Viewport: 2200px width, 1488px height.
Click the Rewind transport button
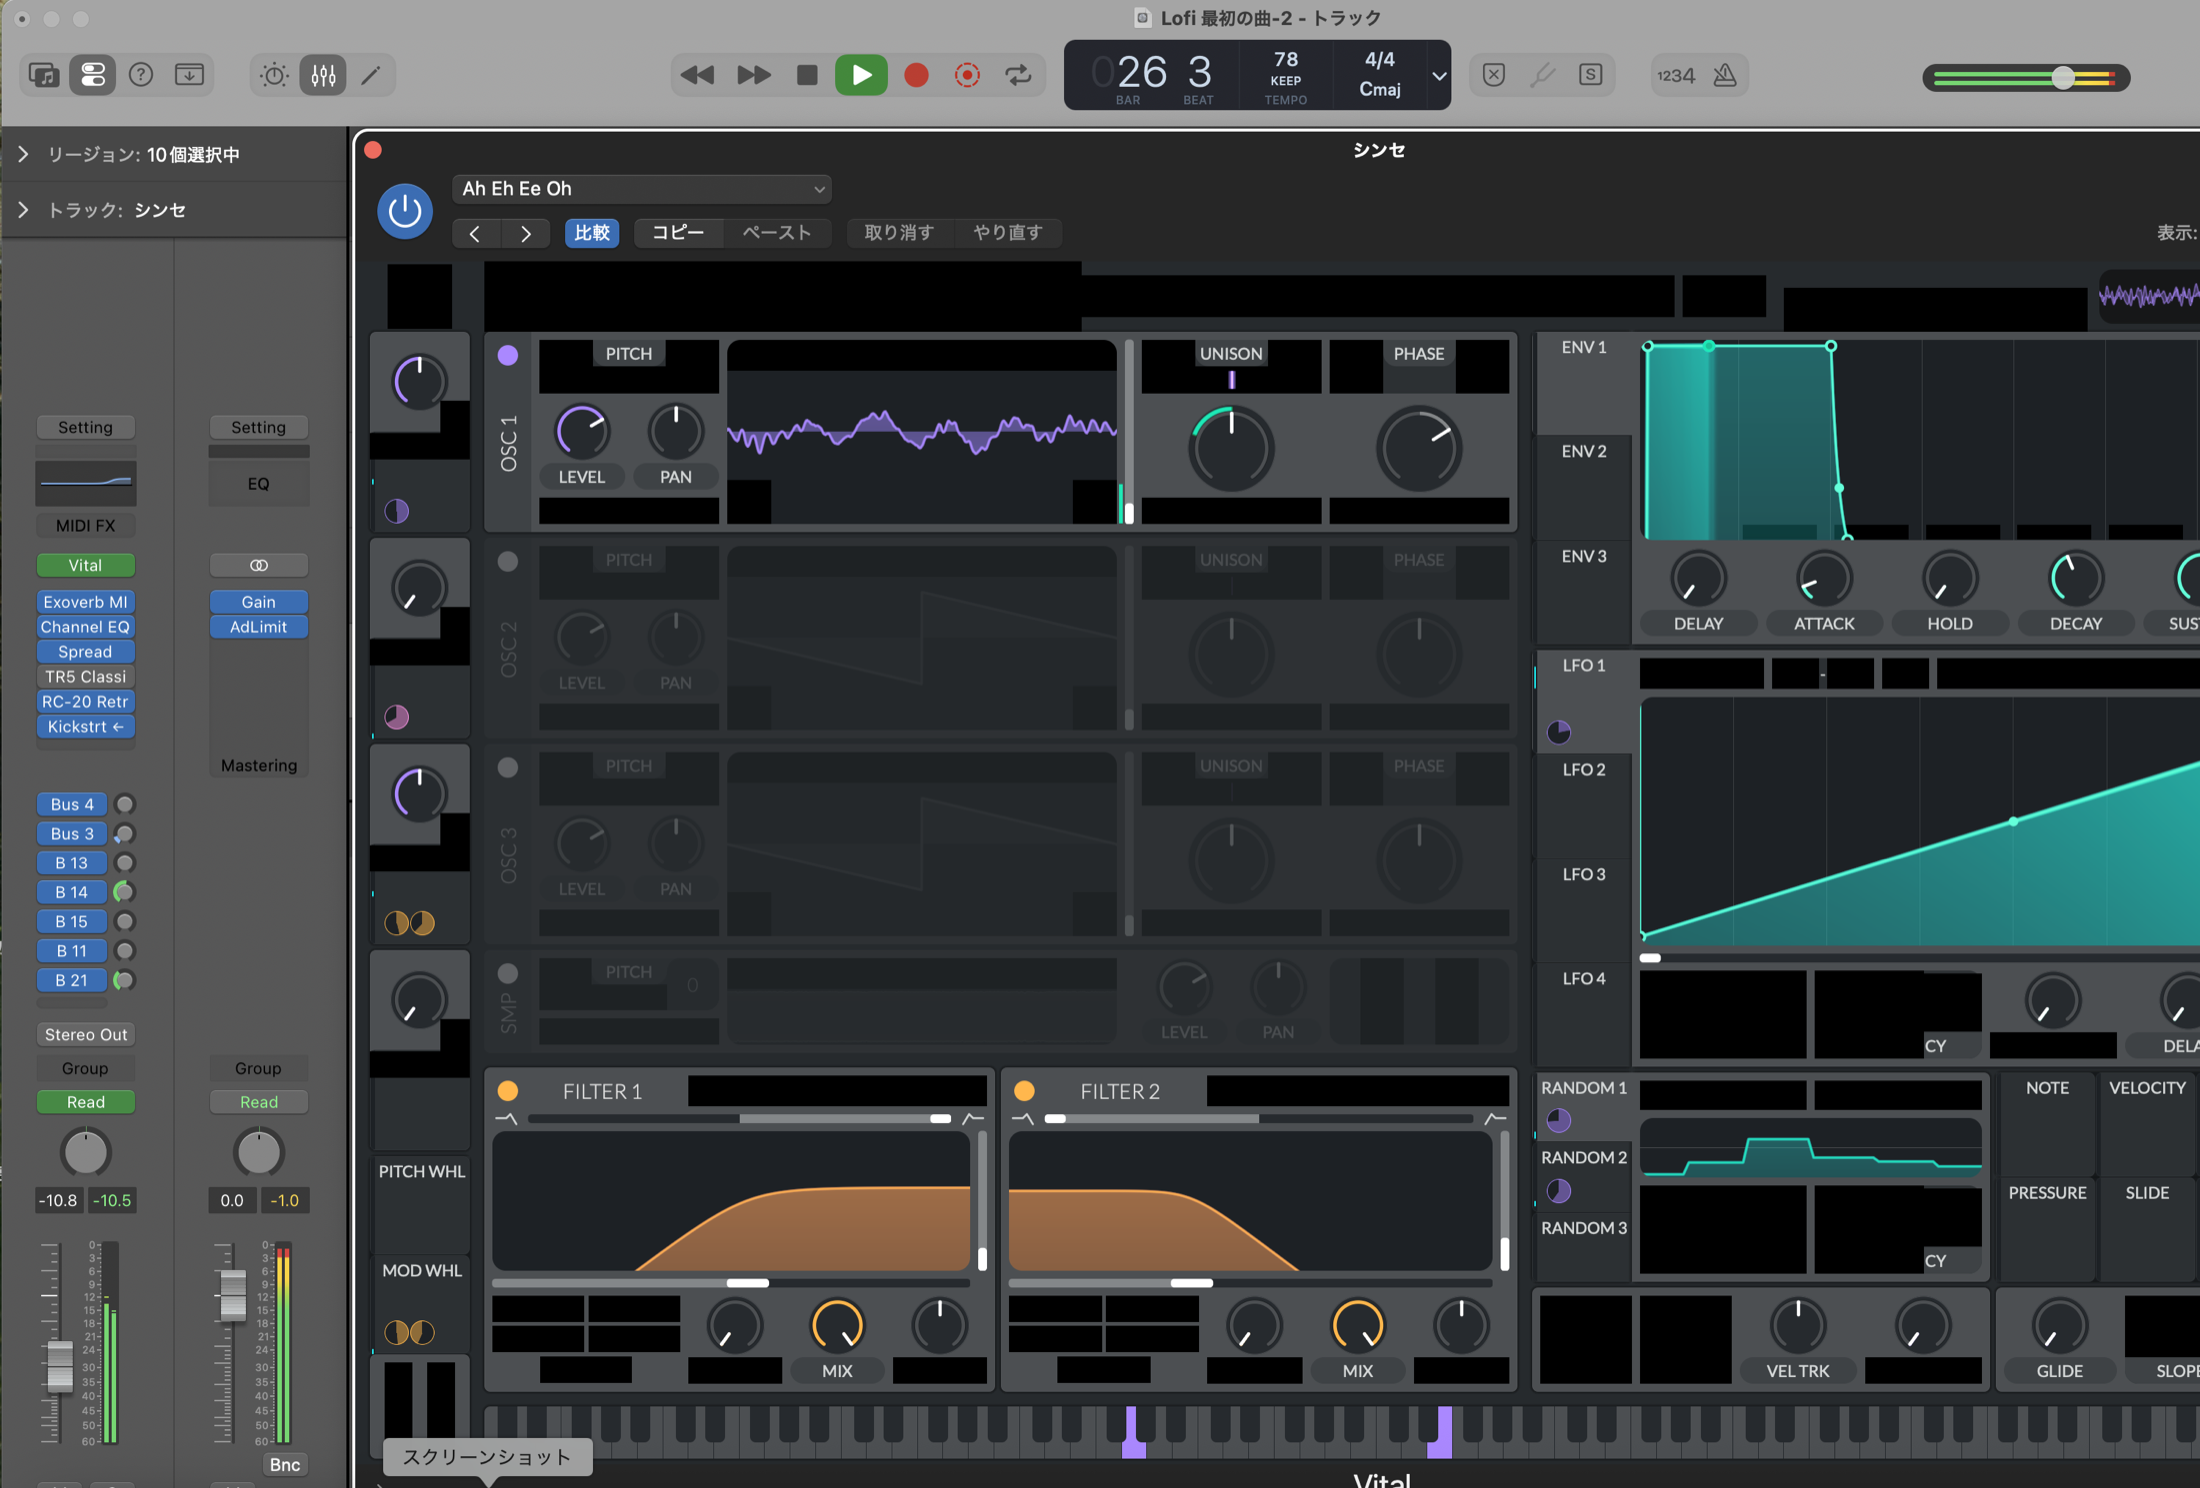click(x=697, y=75)
